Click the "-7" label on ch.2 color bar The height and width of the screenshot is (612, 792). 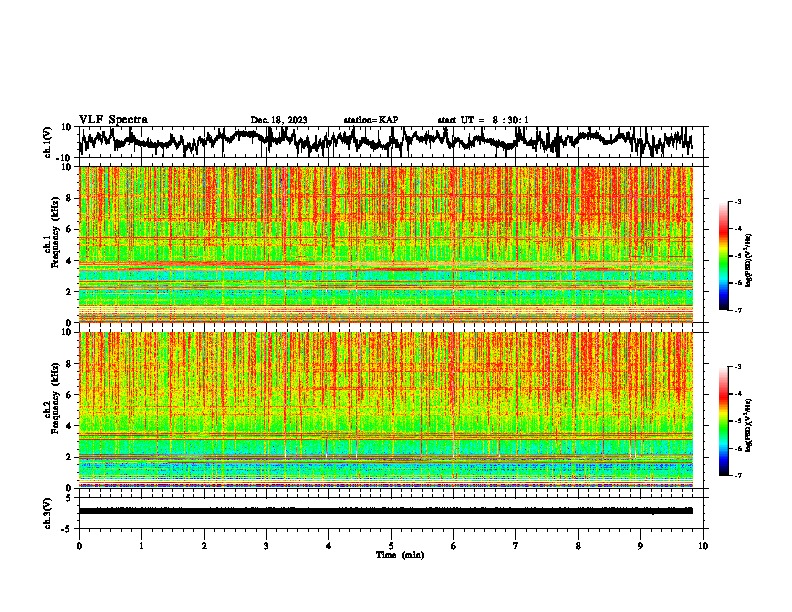coord(738,475)
